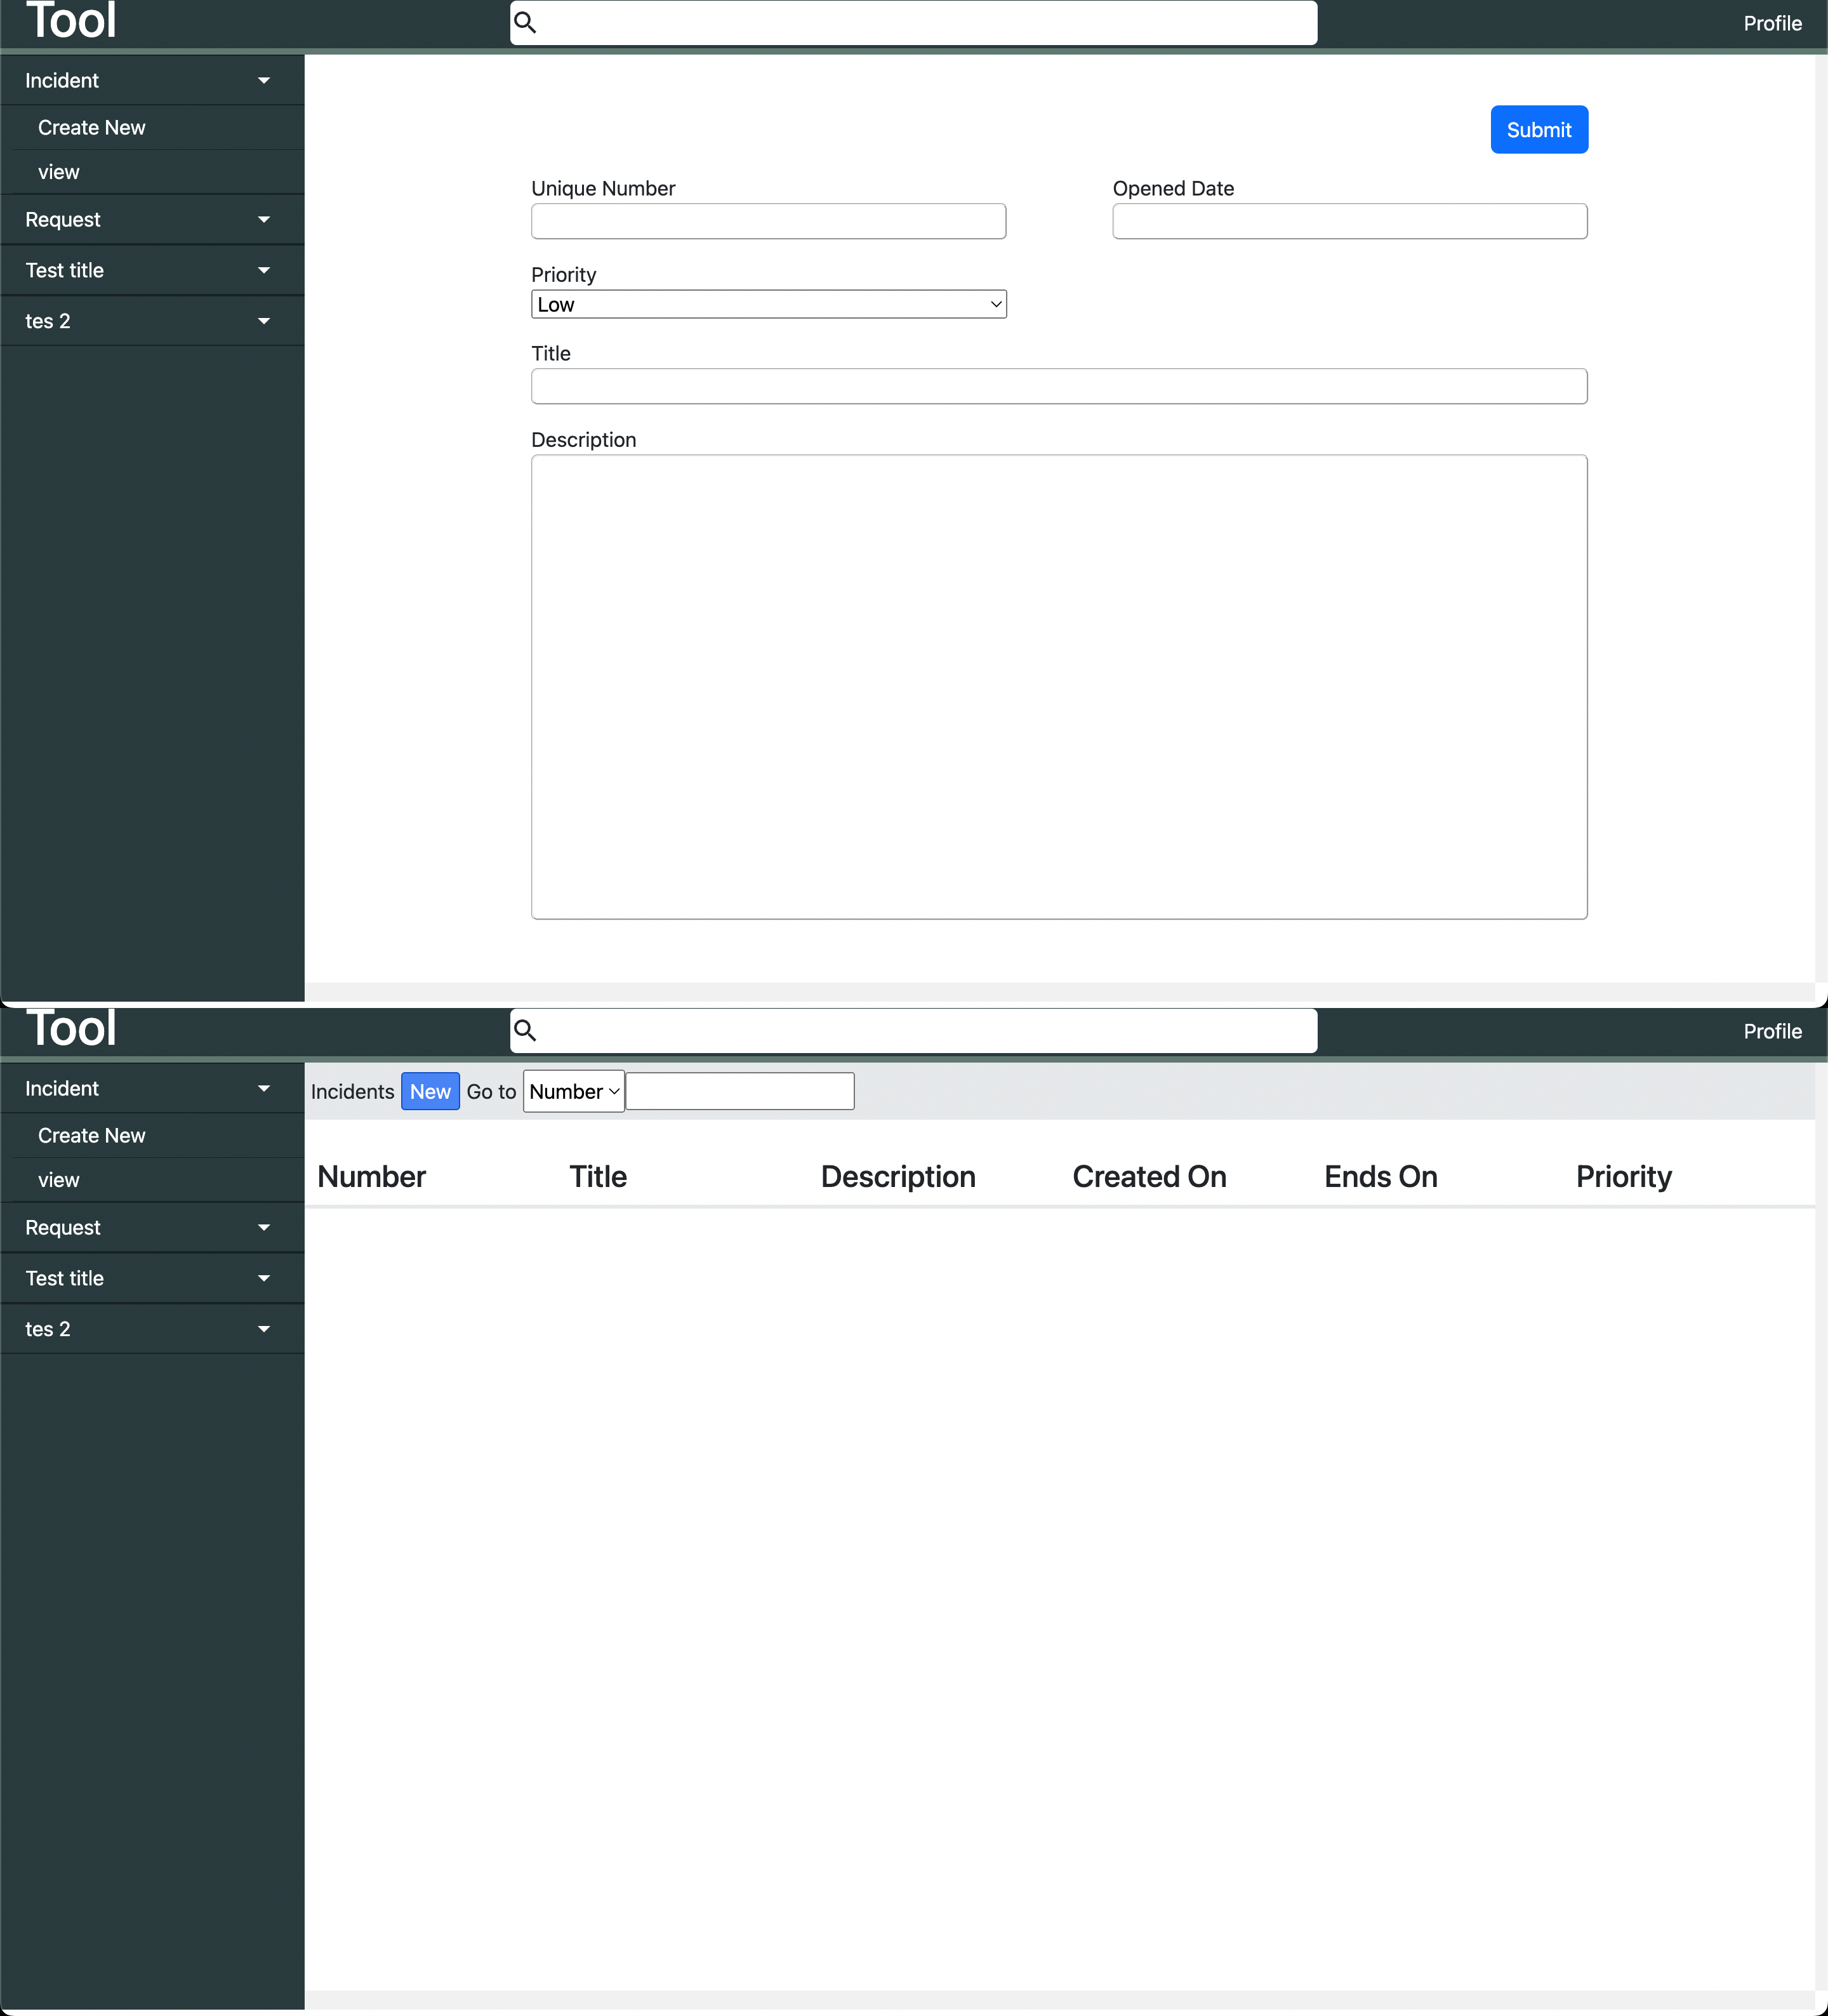Click the Go to search text box
This screenshot has height=2016, width=1828.
click(x=740, y=1092)
